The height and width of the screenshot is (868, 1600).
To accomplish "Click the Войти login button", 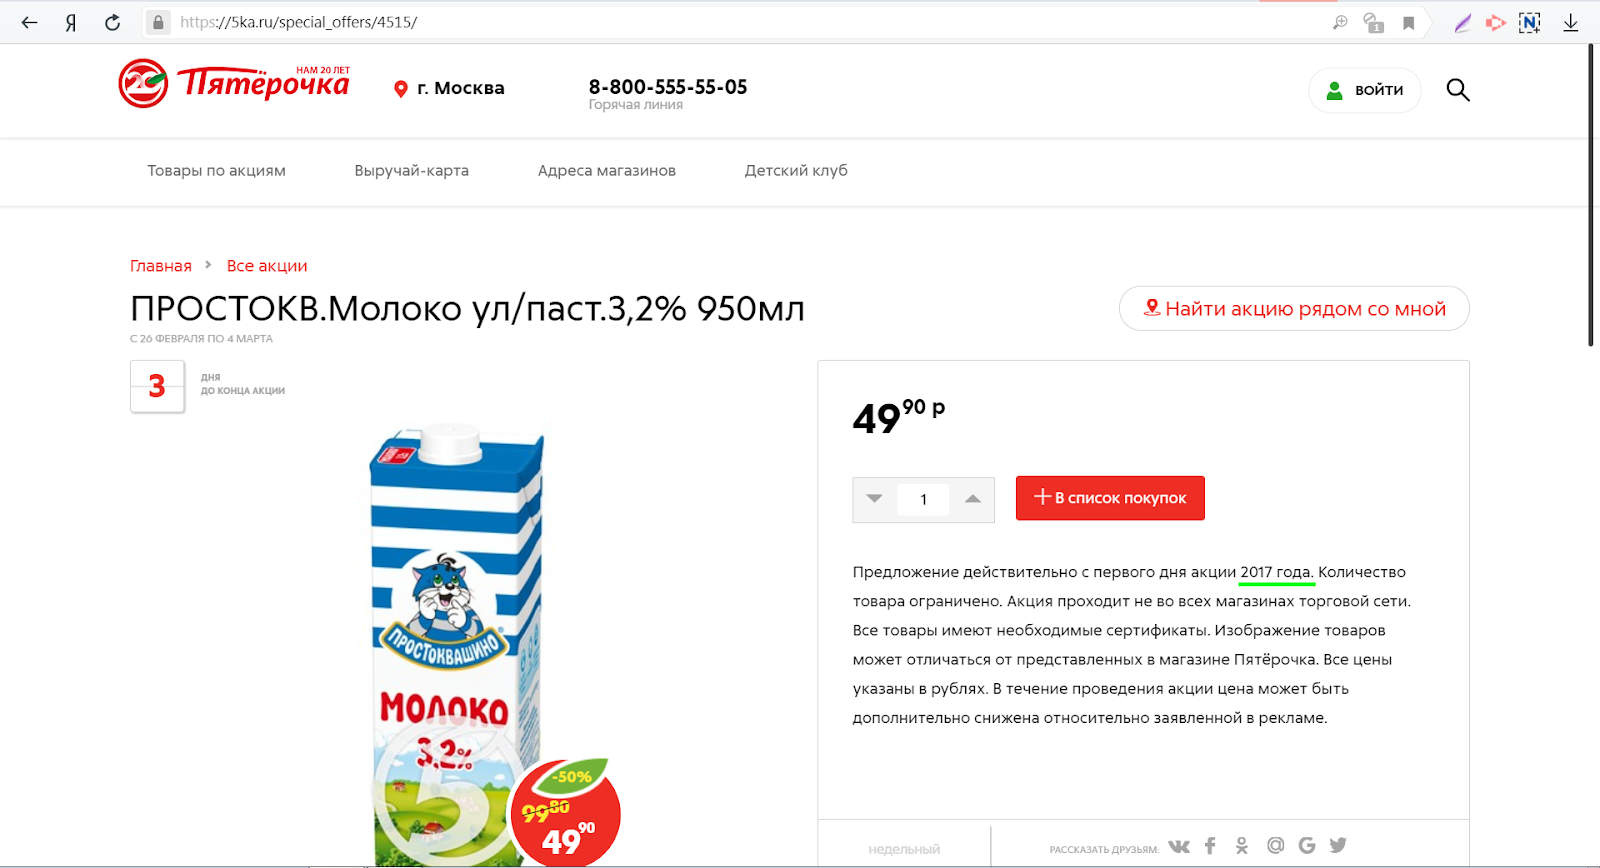I will [1365, 90].
